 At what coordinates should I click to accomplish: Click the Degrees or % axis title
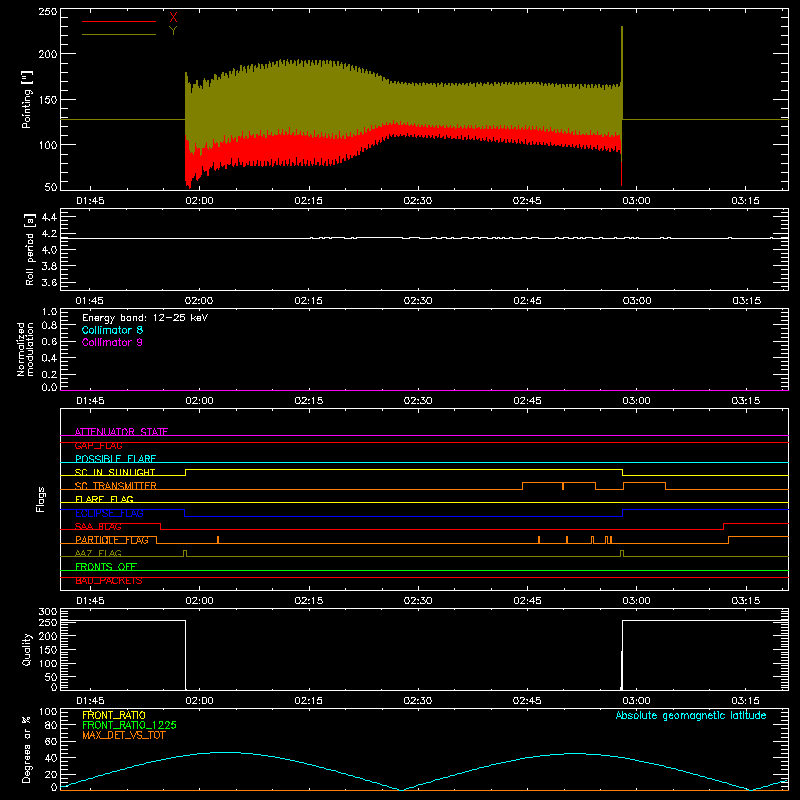[27, 750]
